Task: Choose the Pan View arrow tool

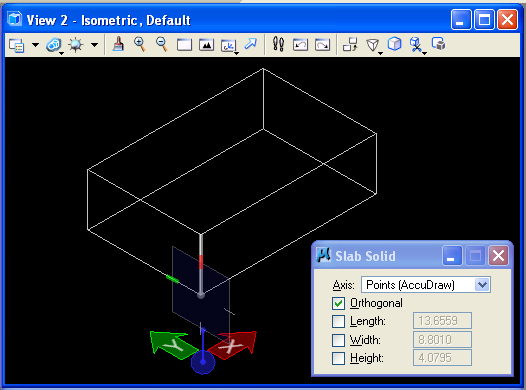Action: click(x=251, y=44)
